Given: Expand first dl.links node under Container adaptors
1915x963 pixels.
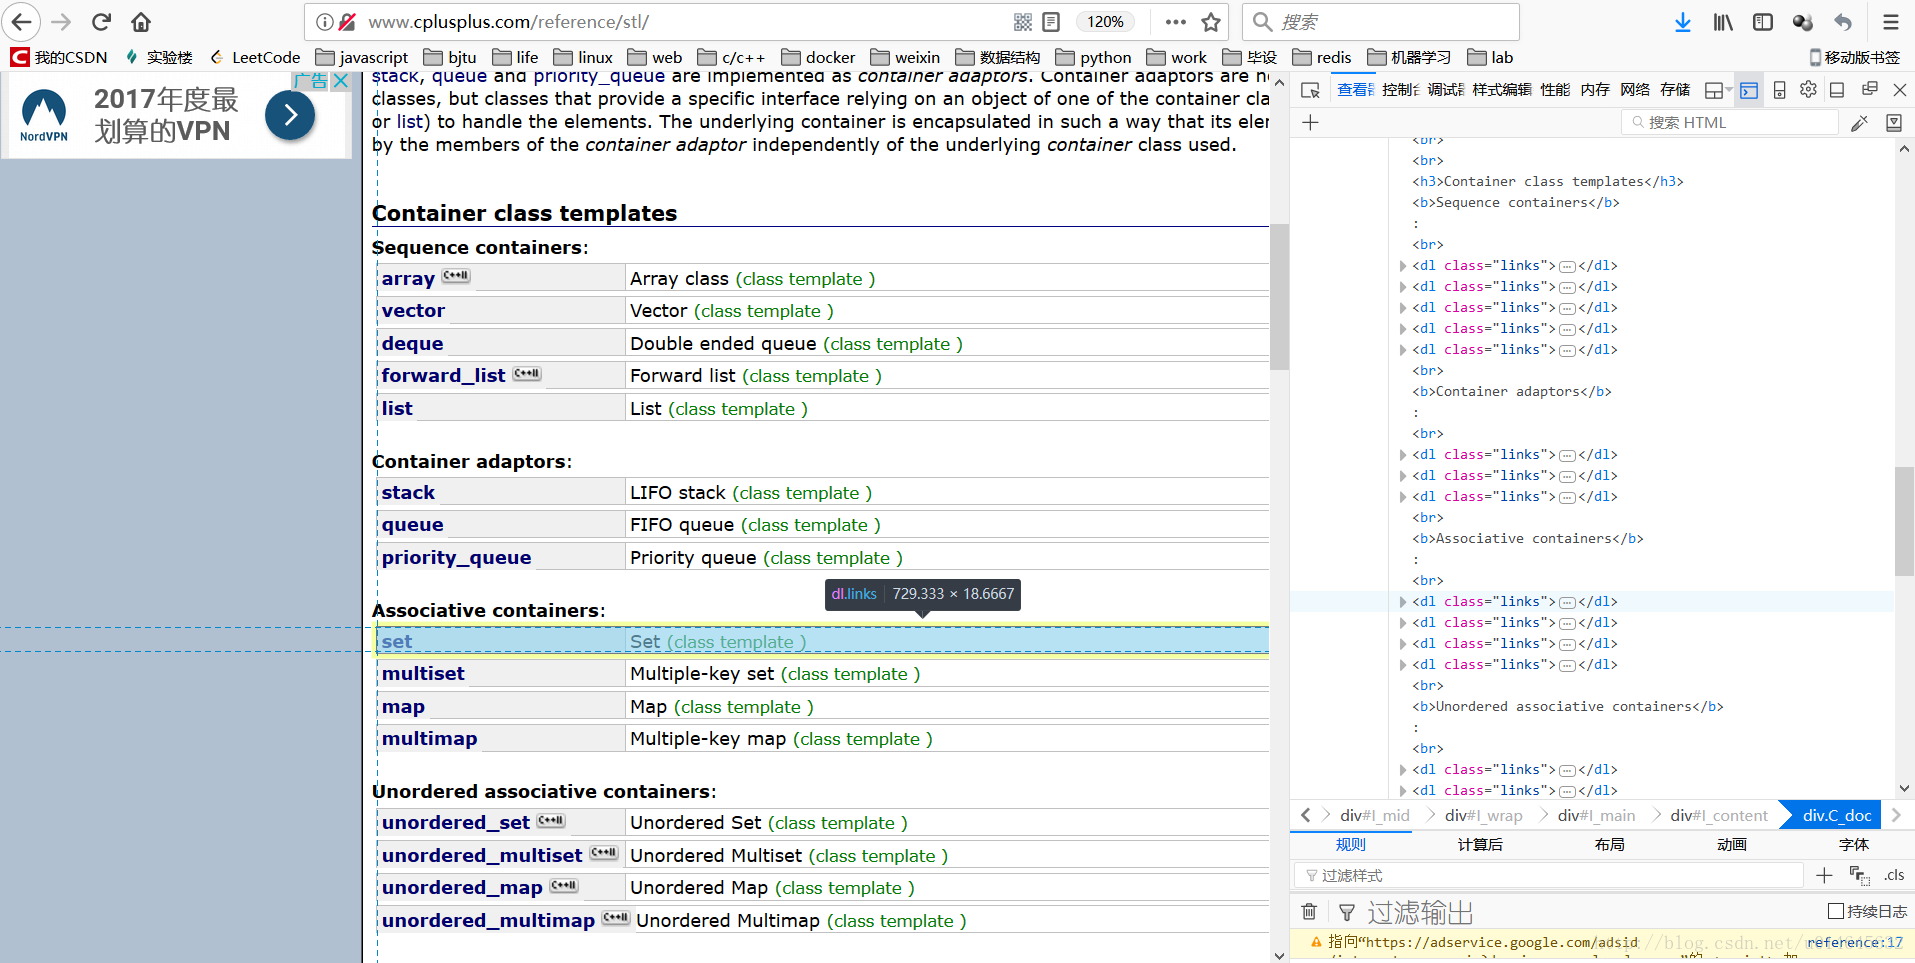Looking at the screenshot, I should (x=1403, y=455).
